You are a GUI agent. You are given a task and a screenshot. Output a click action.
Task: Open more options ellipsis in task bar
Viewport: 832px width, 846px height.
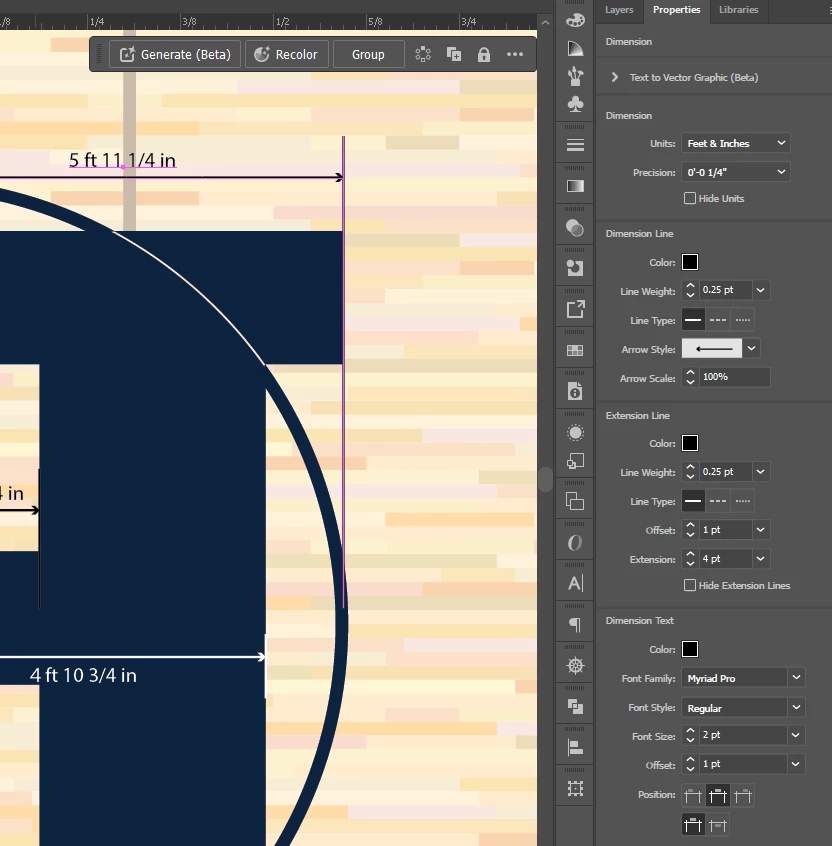click(x=515, y=54)
